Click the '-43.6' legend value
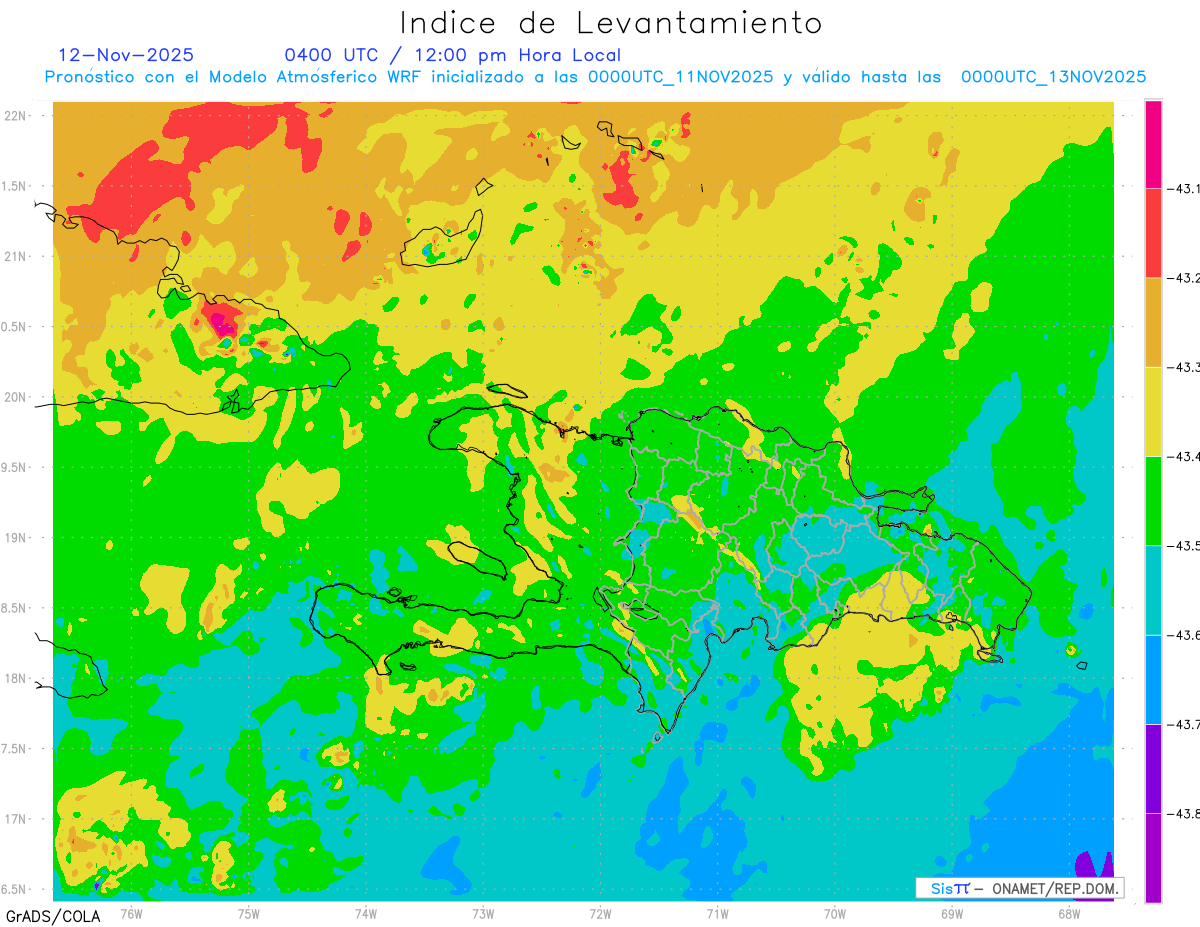The height and width of the screenshot is (927, 1200). tap(1184, 635)
